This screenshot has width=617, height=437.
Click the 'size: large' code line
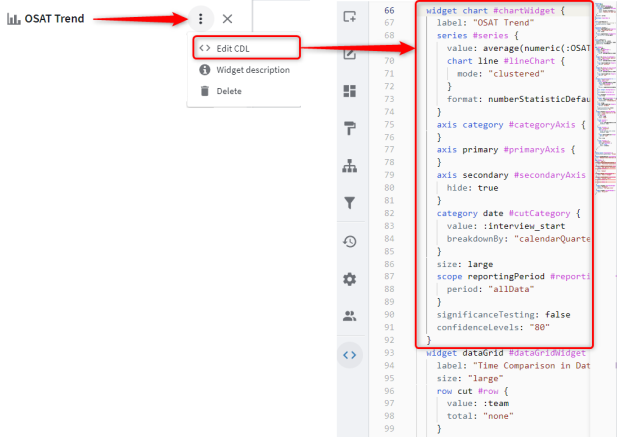click(465, 264)
